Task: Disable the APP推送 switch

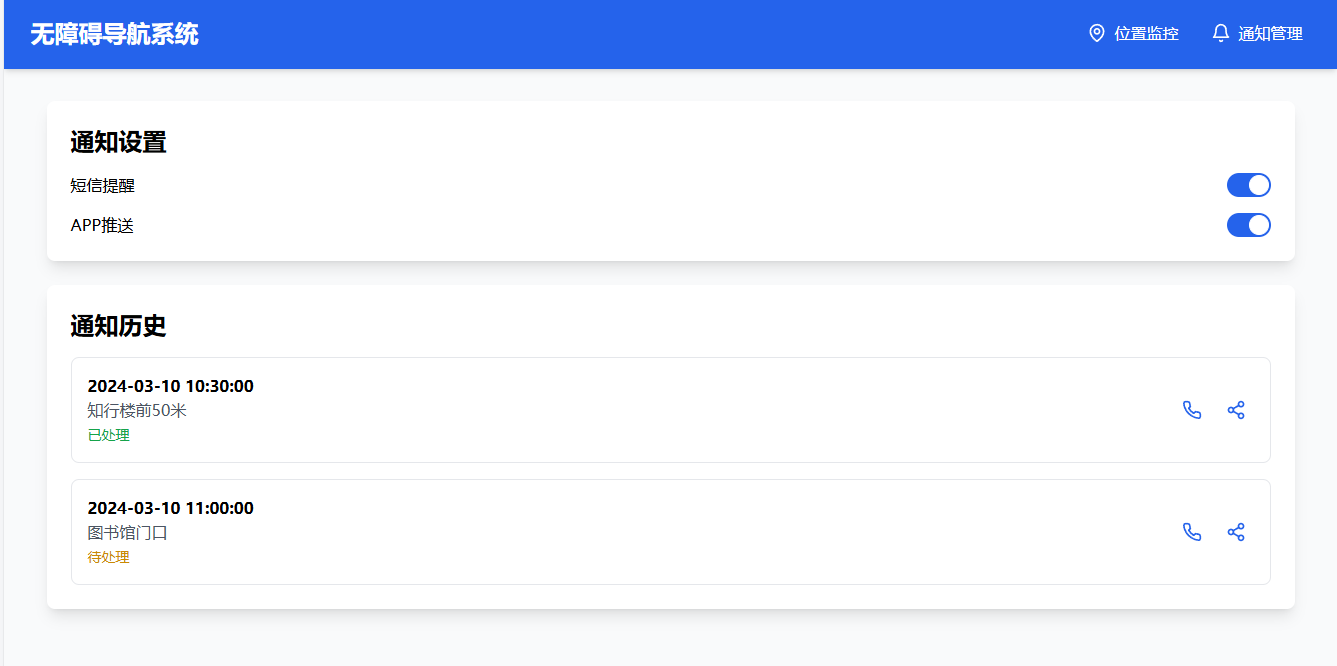Action: (1248, 225)
